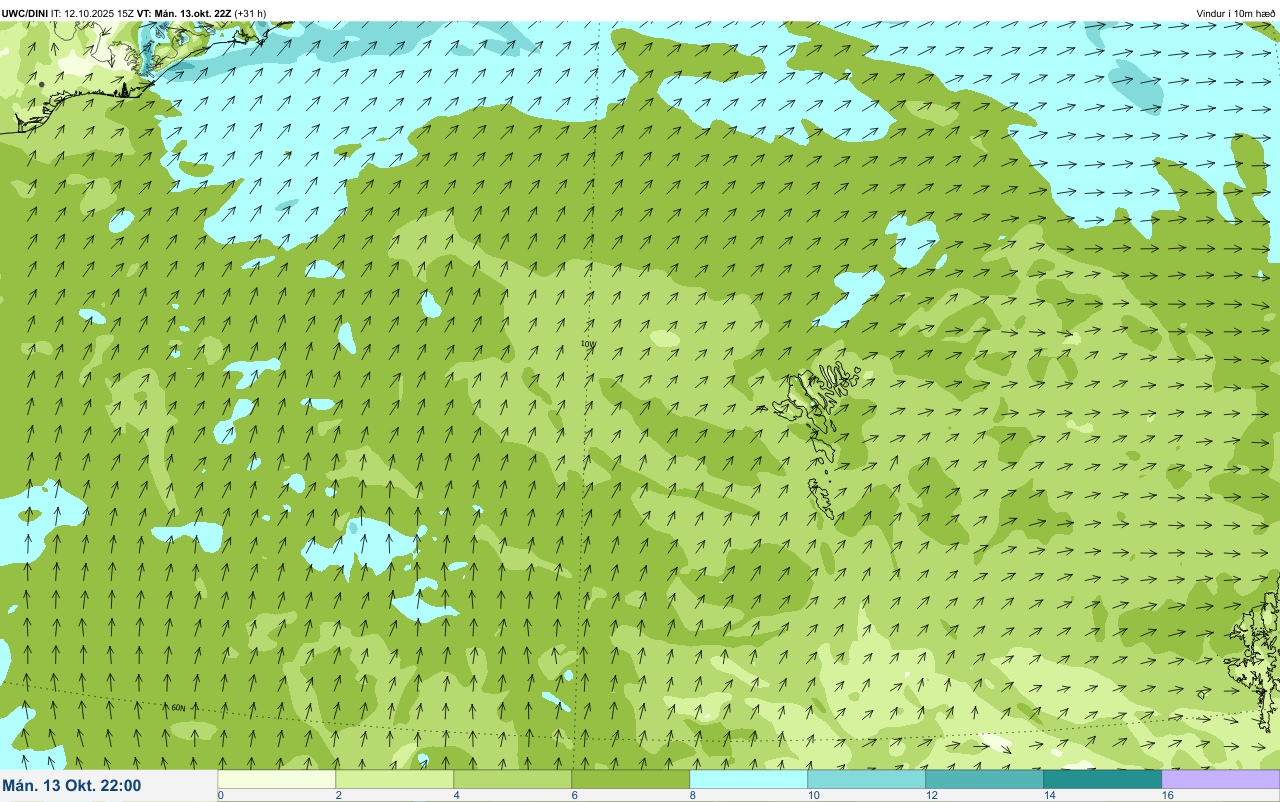Click the 'UWC/DINI IT: 12.10.2025 15Z' header text

67,13
